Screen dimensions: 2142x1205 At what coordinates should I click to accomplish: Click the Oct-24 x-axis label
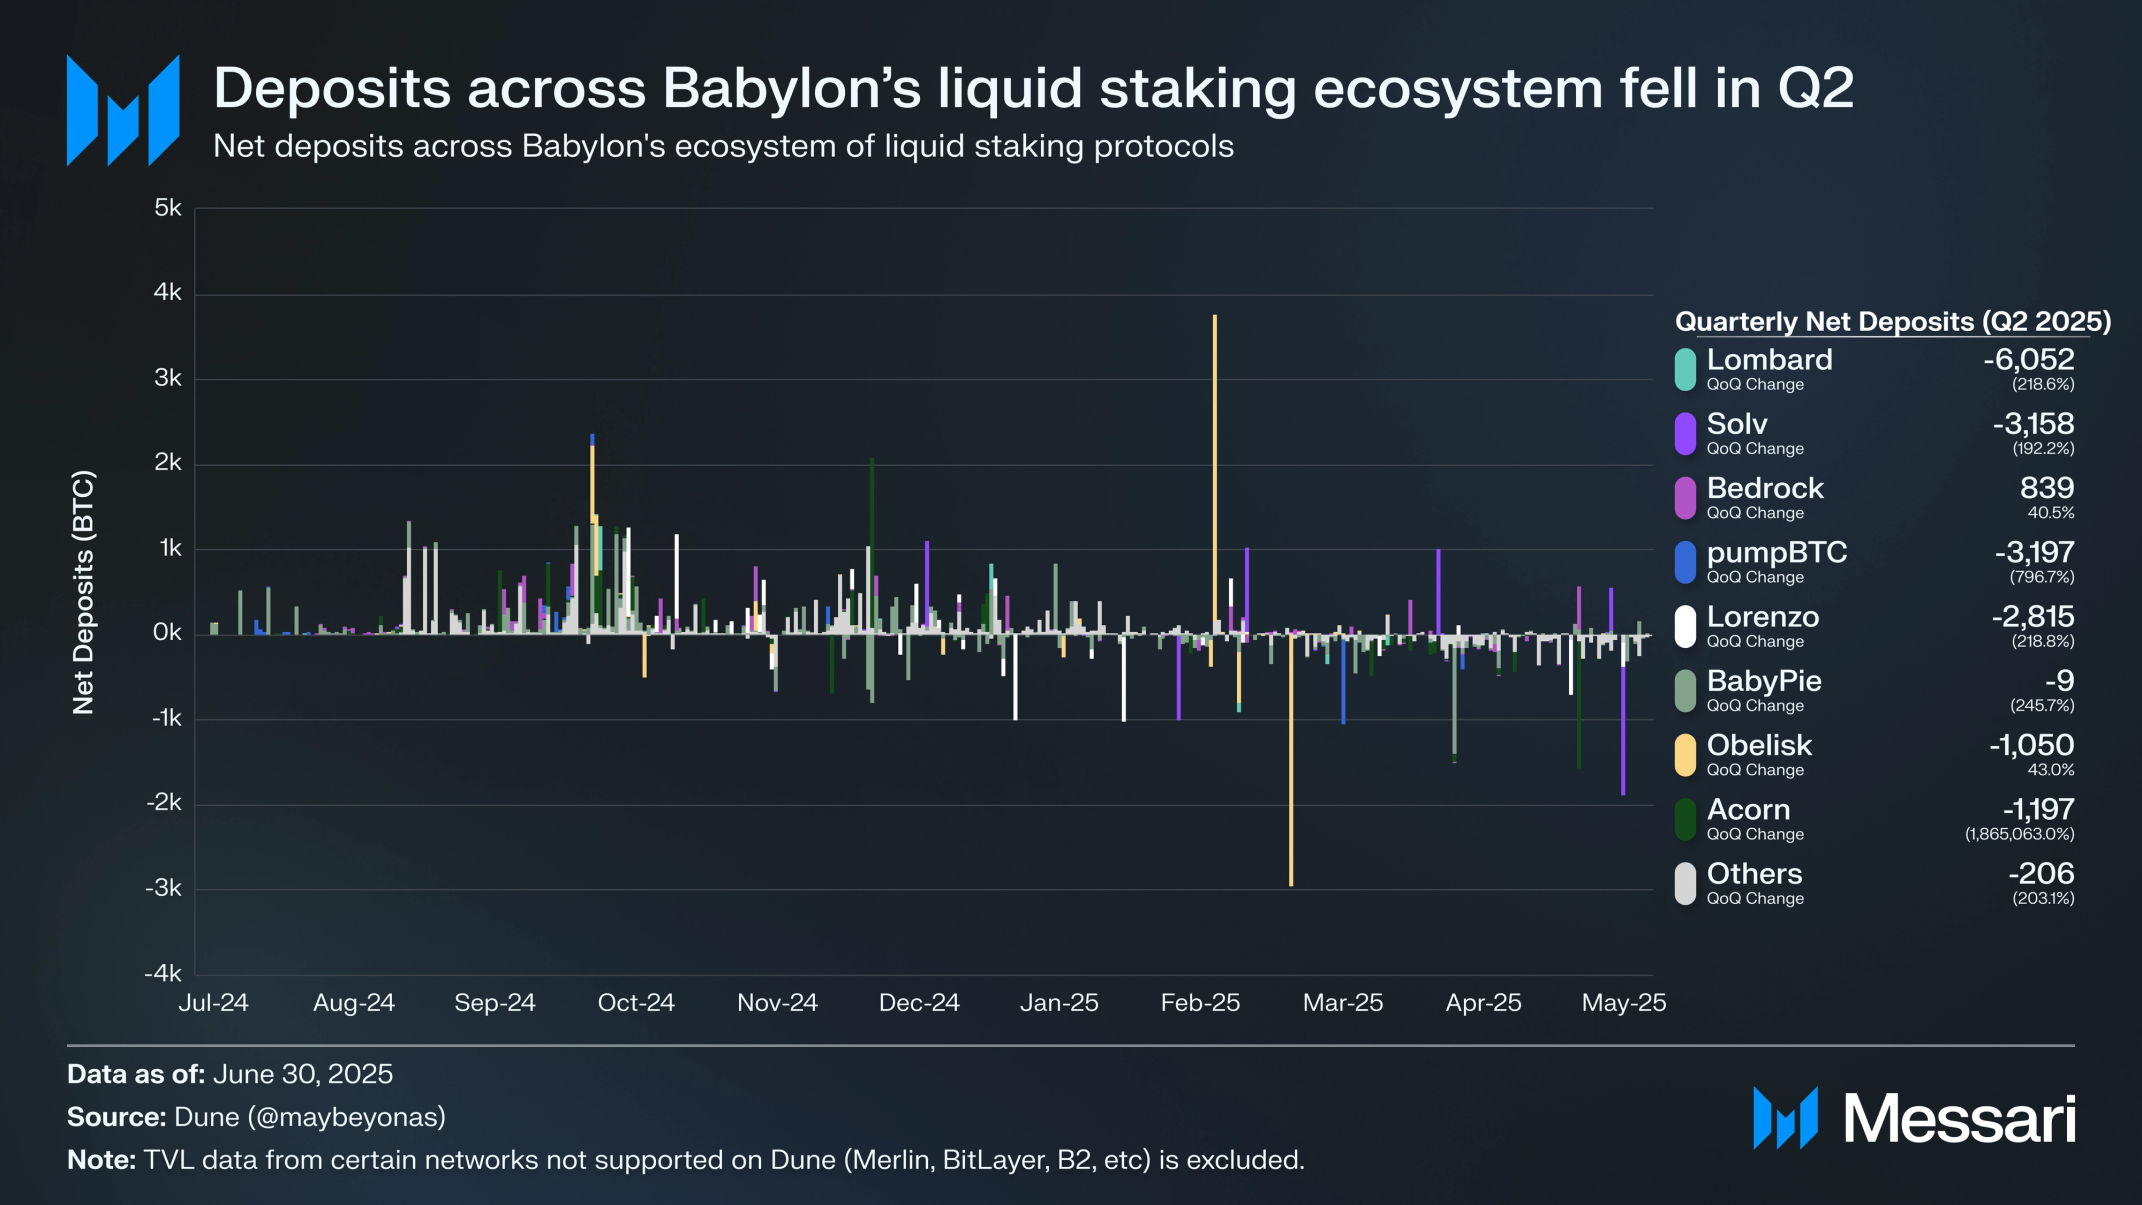pyautogui.click(x=636, y=1002)
